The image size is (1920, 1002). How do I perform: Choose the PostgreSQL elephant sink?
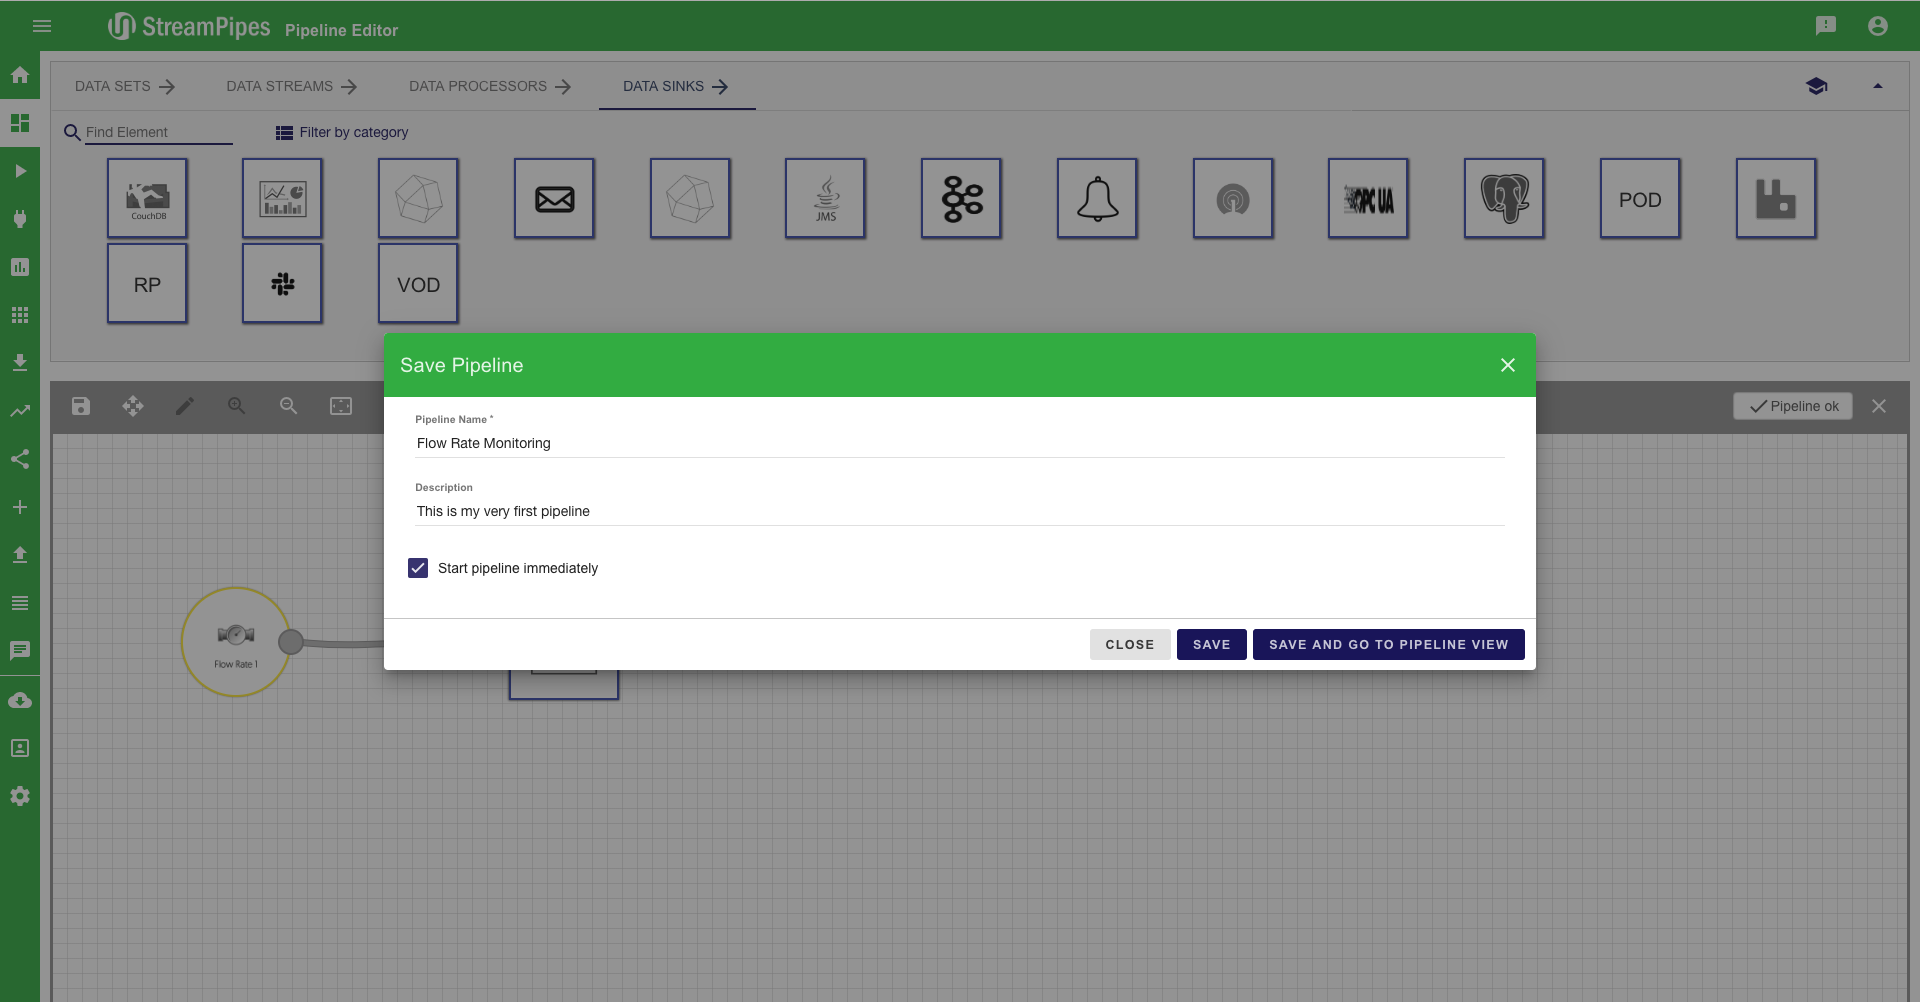(x=1504, y=198)
